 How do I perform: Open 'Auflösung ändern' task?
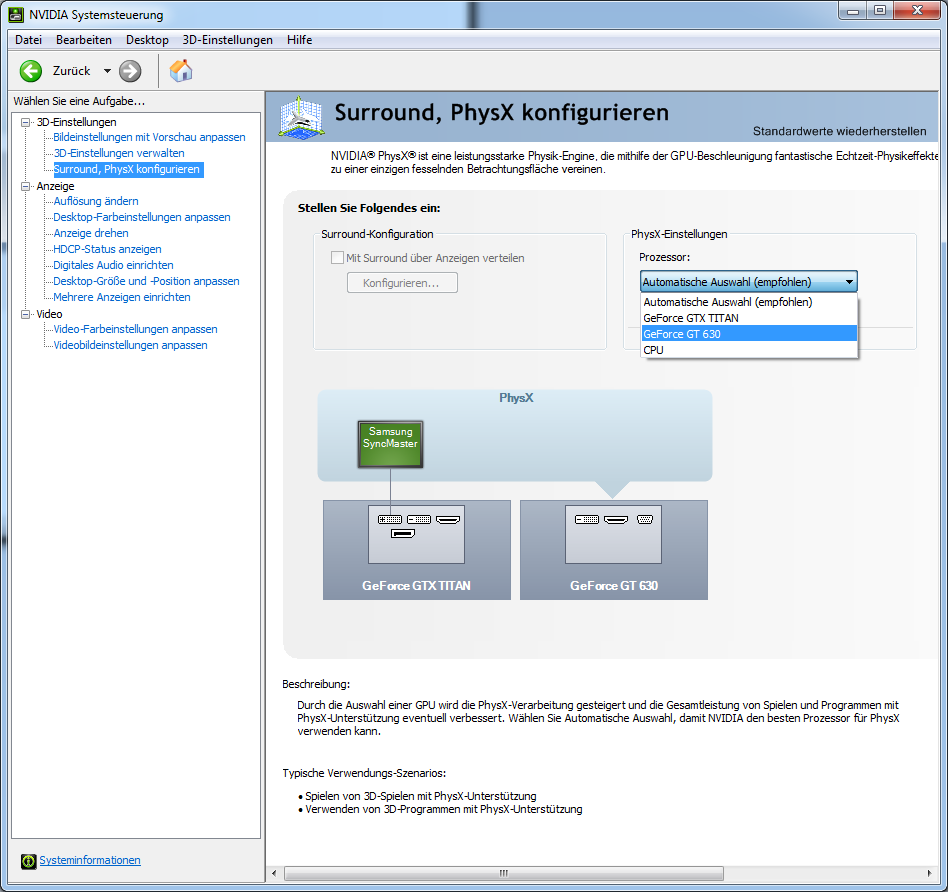(x=96, y=201)
